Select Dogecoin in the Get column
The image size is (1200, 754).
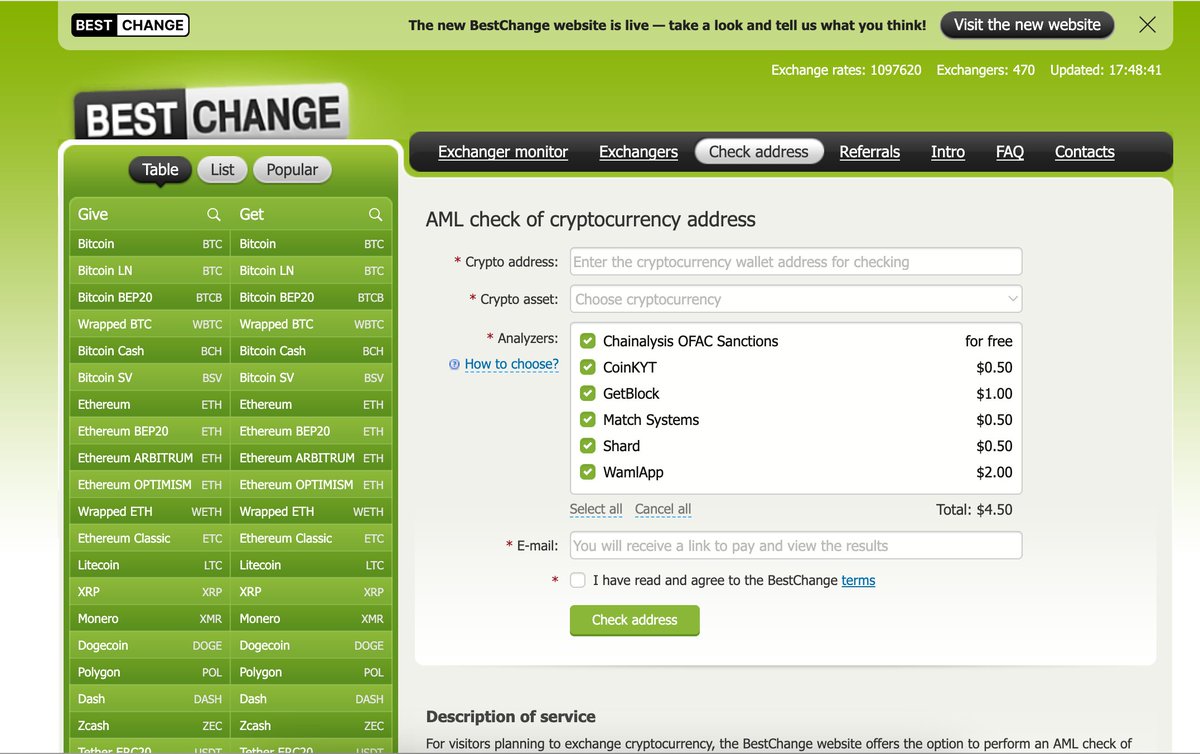point(311,646)
